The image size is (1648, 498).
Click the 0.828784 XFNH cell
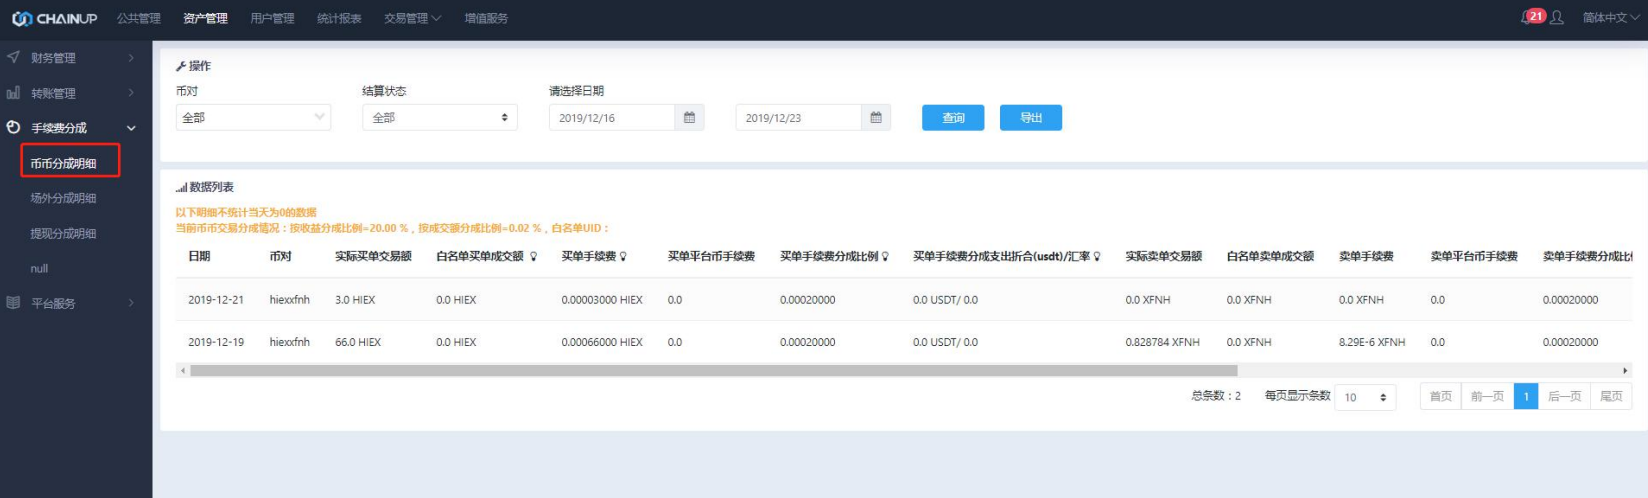pyautogui.click(x=1162, y=342)
